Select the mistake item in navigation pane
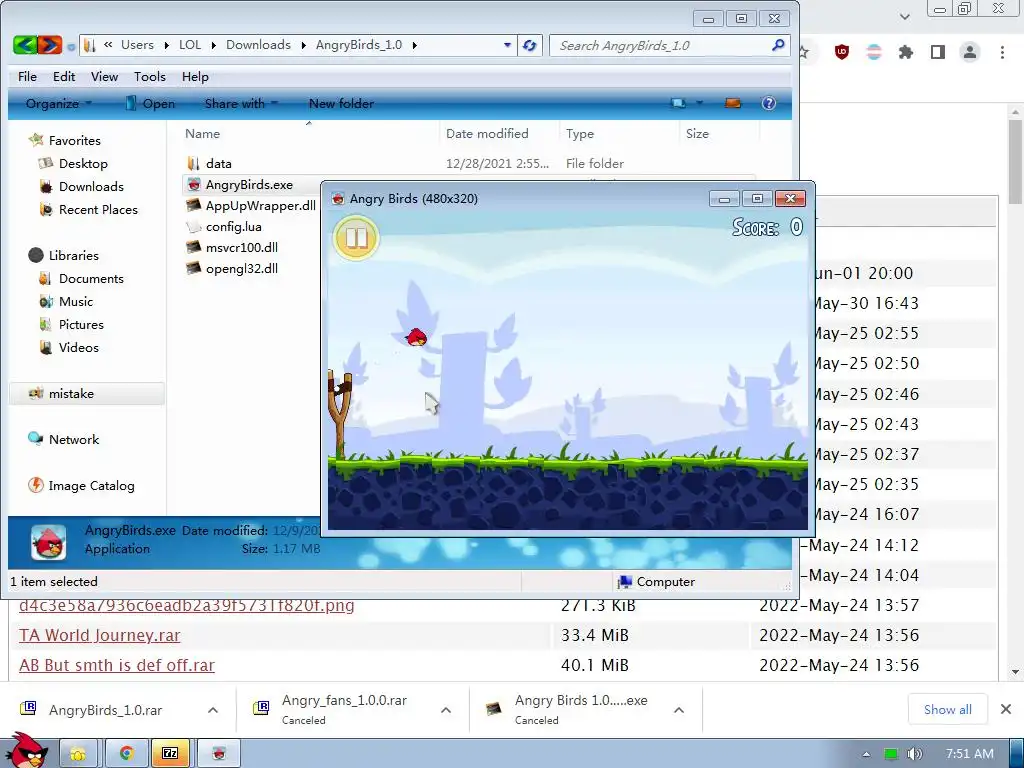This screenshot has height=768, width=1024. [86, 394]
